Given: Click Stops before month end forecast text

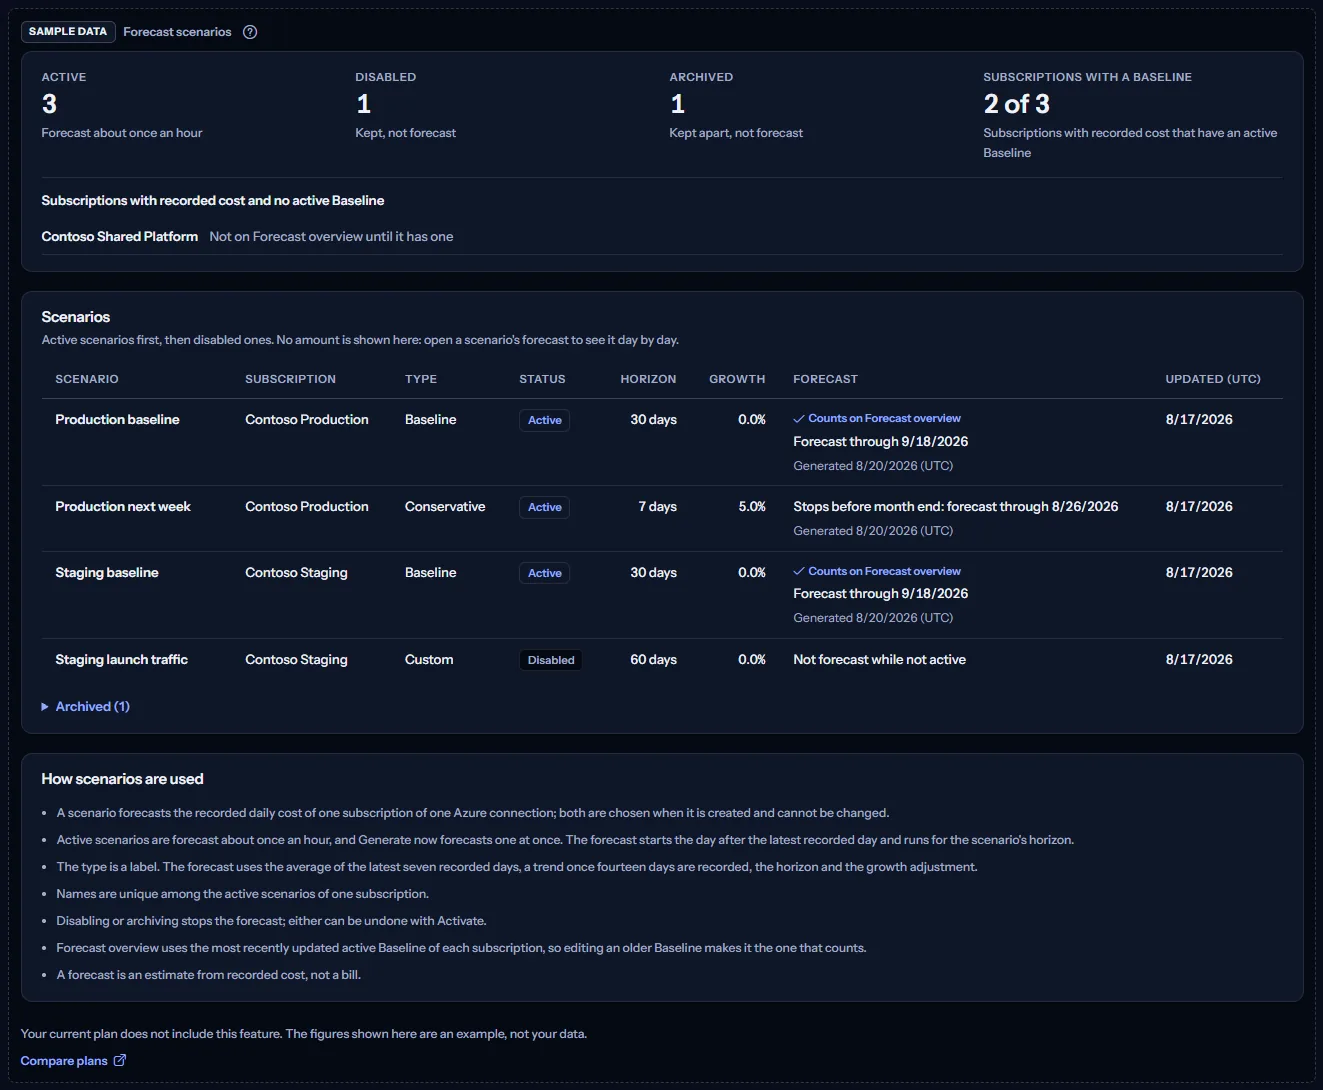Looking at the screenshot, I should click(956, 507).
